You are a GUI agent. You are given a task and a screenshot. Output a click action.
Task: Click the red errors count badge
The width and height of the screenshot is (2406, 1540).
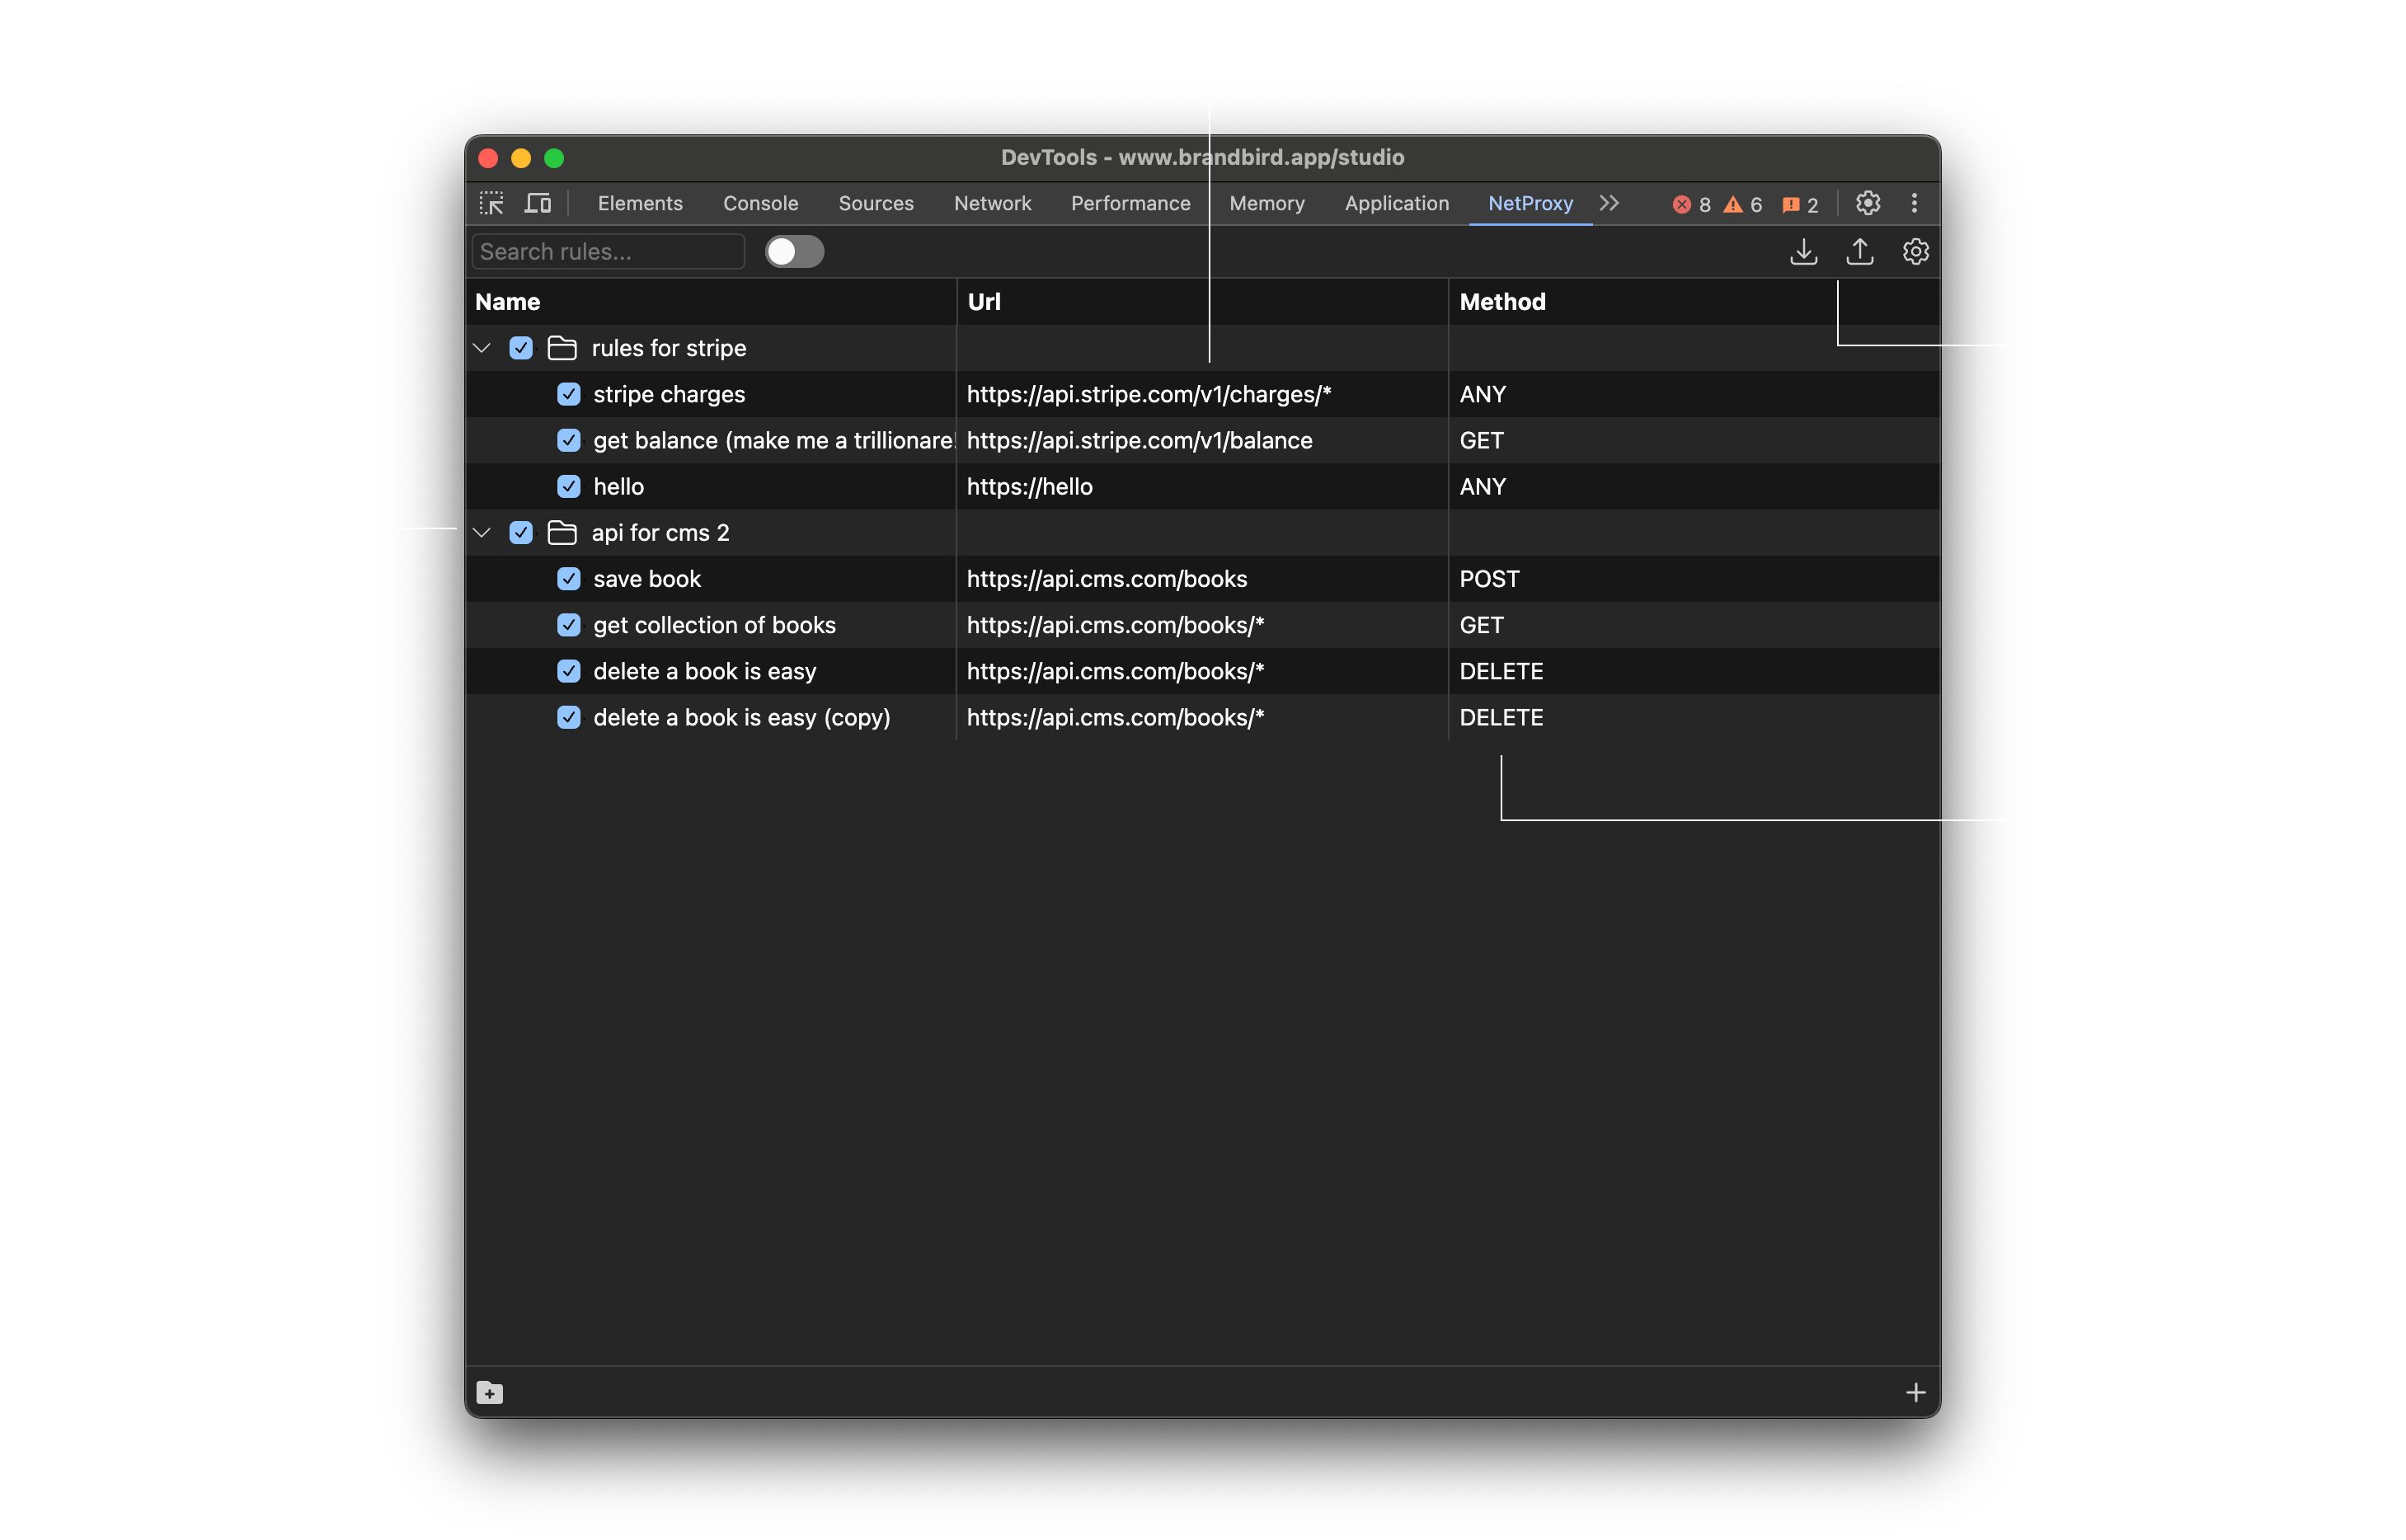(x=1691, y=204)
